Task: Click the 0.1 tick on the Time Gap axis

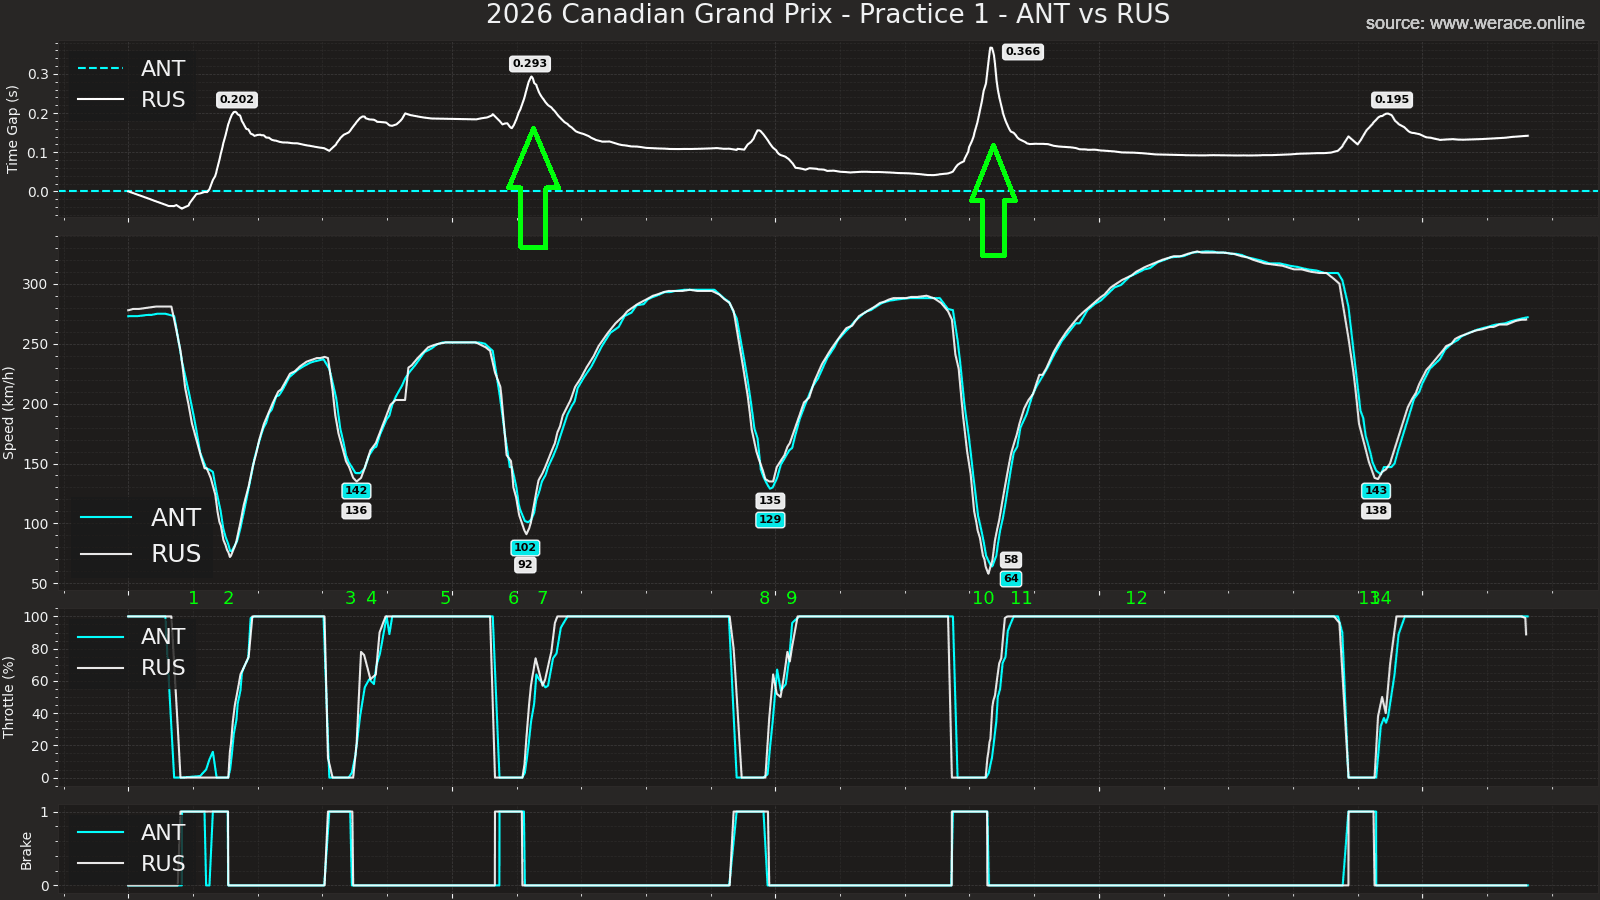Action: [x=38, y=153]
